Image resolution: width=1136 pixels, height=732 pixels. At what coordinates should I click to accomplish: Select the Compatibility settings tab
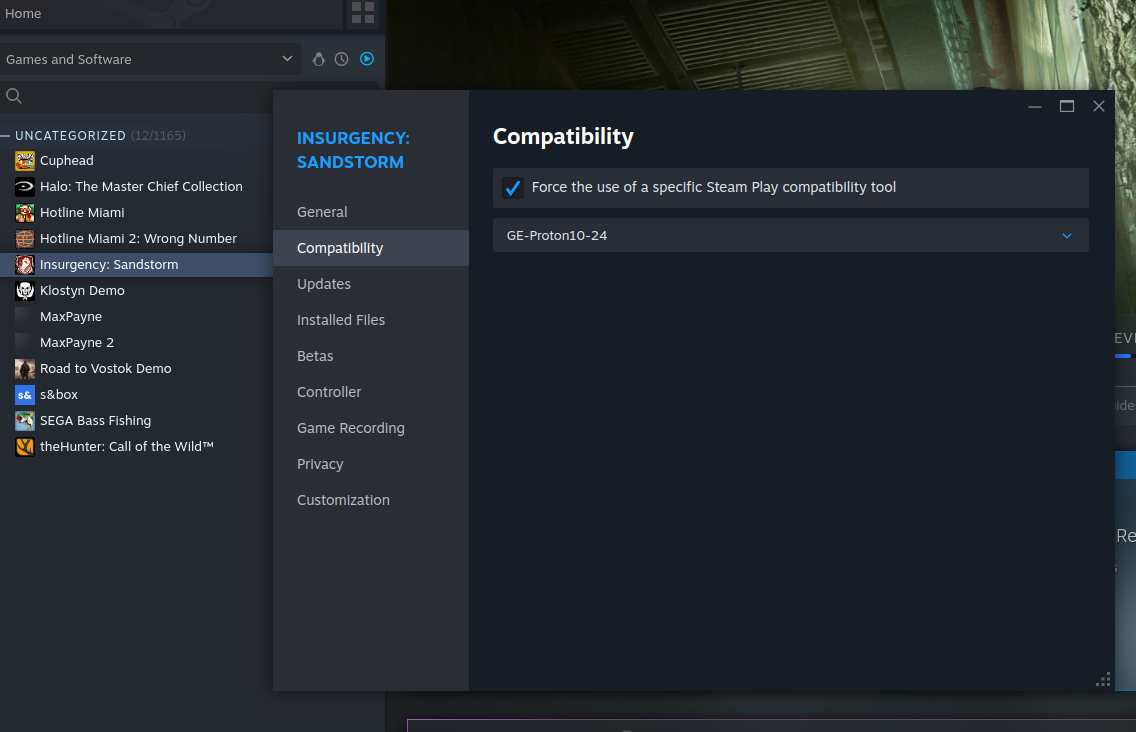point(371,248)
